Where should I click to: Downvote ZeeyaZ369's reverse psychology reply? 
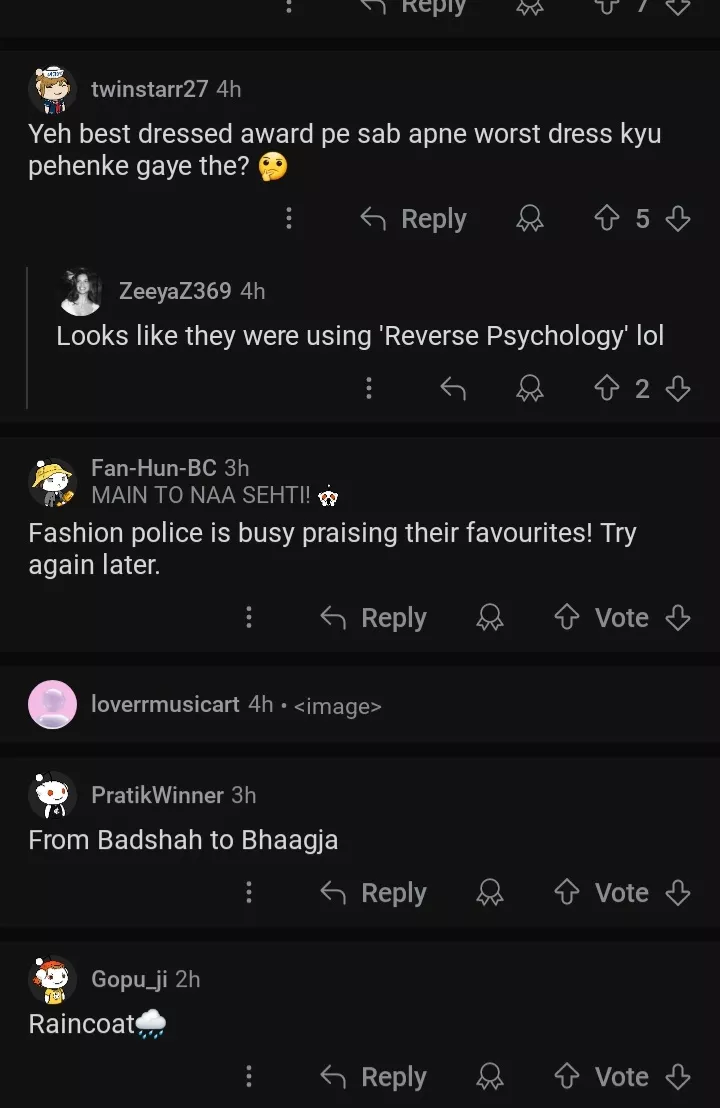point(679,388)
